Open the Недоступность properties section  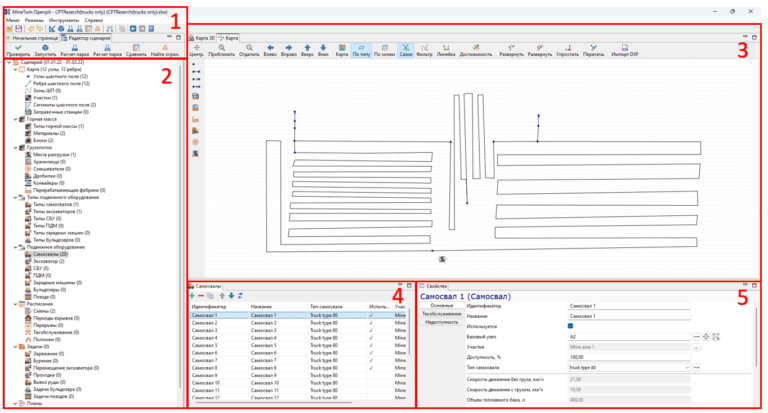(442, 322)
